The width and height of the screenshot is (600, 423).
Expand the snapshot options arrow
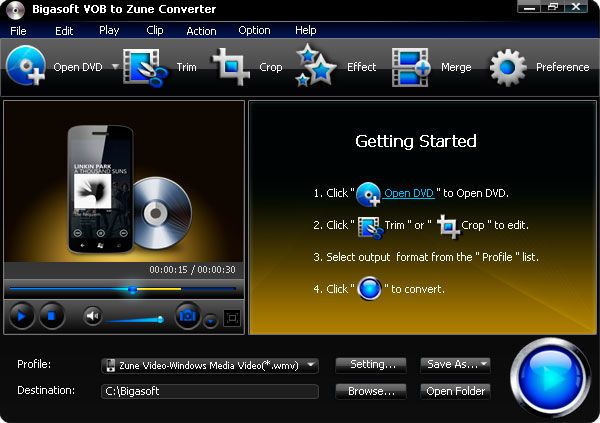210,321
